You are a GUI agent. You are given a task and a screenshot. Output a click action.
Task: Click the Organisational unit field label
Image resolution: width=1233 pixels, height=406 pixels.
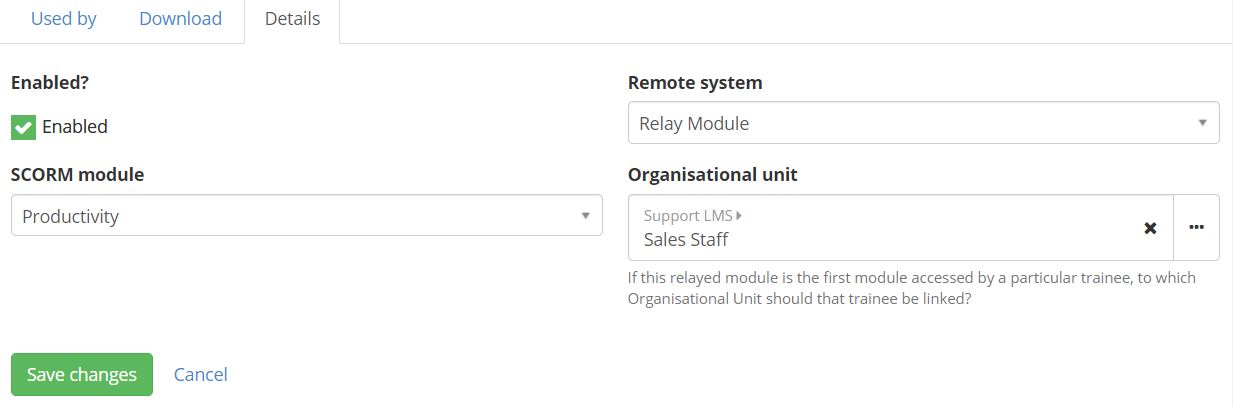[712, 174]
